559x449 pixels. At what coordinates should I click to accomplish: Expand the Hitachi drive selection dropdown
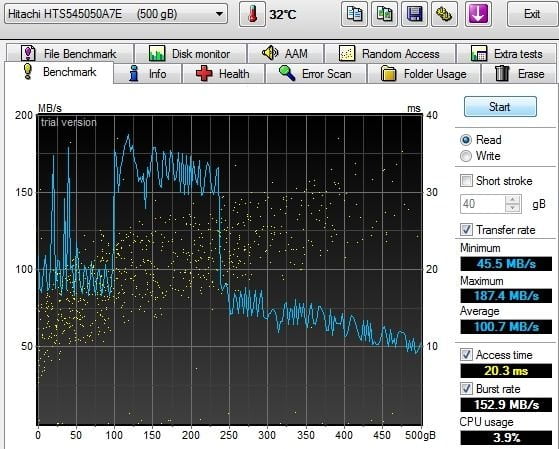(x=116, y=14)
